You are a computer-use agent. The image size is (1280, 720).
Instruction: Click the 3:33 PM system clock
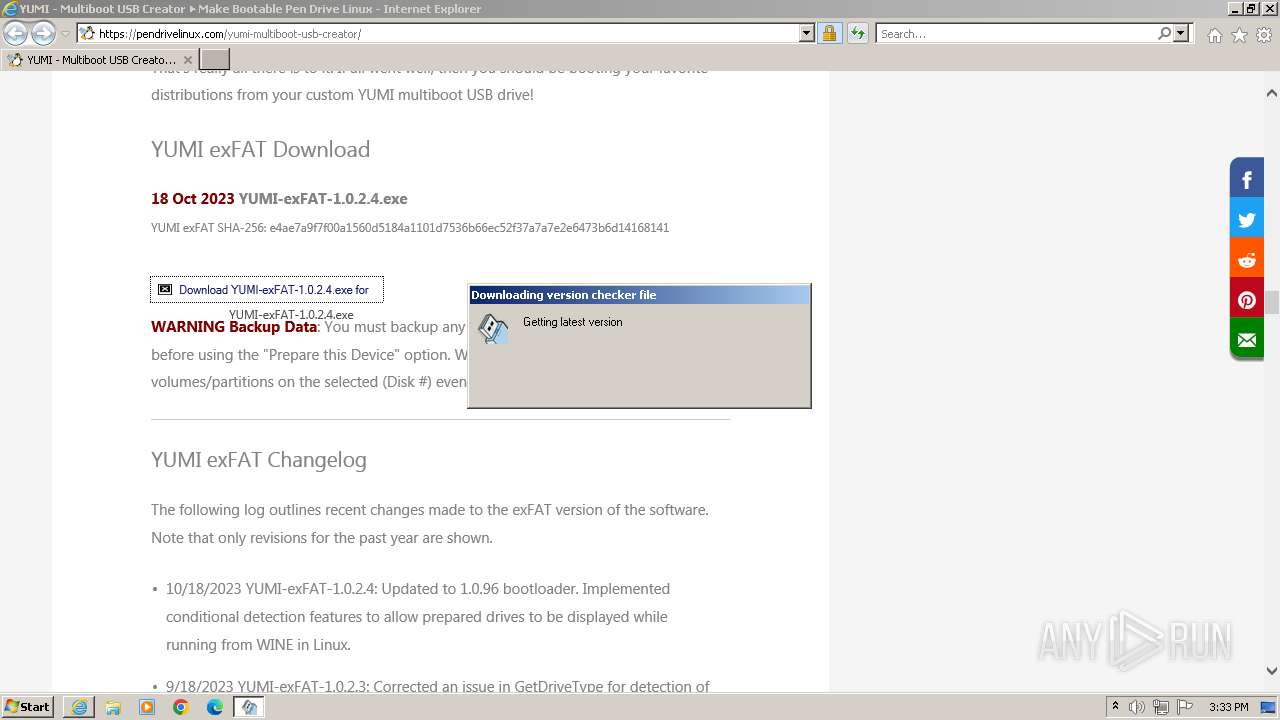point(1229,707)
